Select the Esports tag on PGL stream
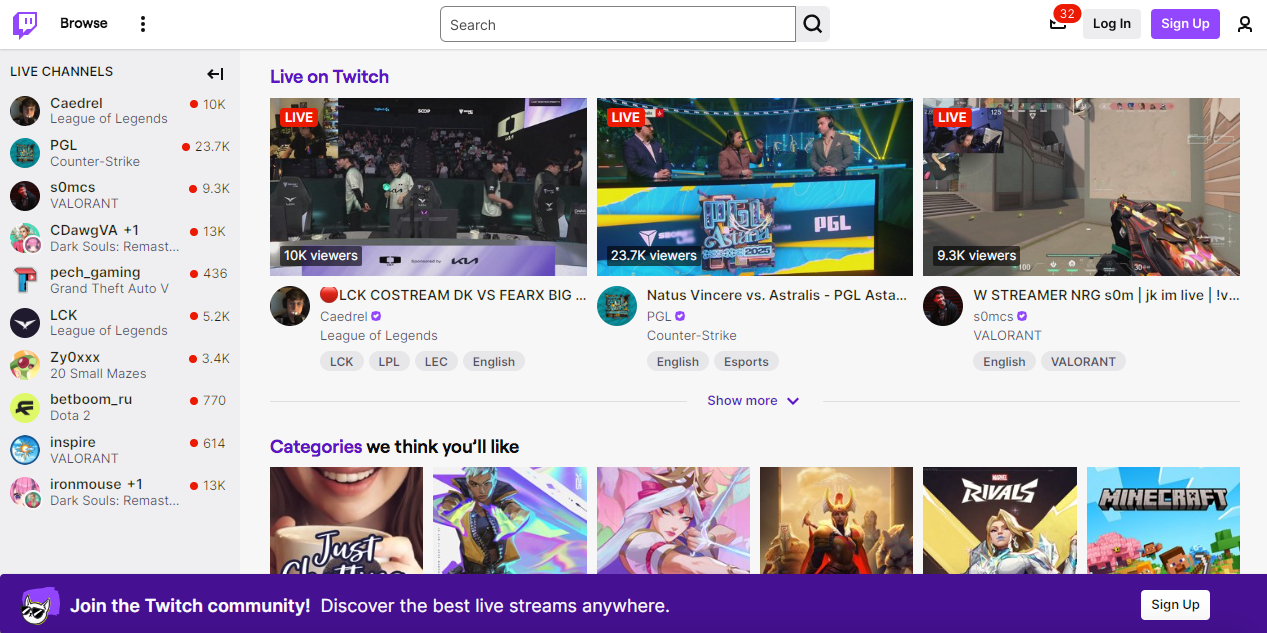1267x633 pixels. [746, 362]
